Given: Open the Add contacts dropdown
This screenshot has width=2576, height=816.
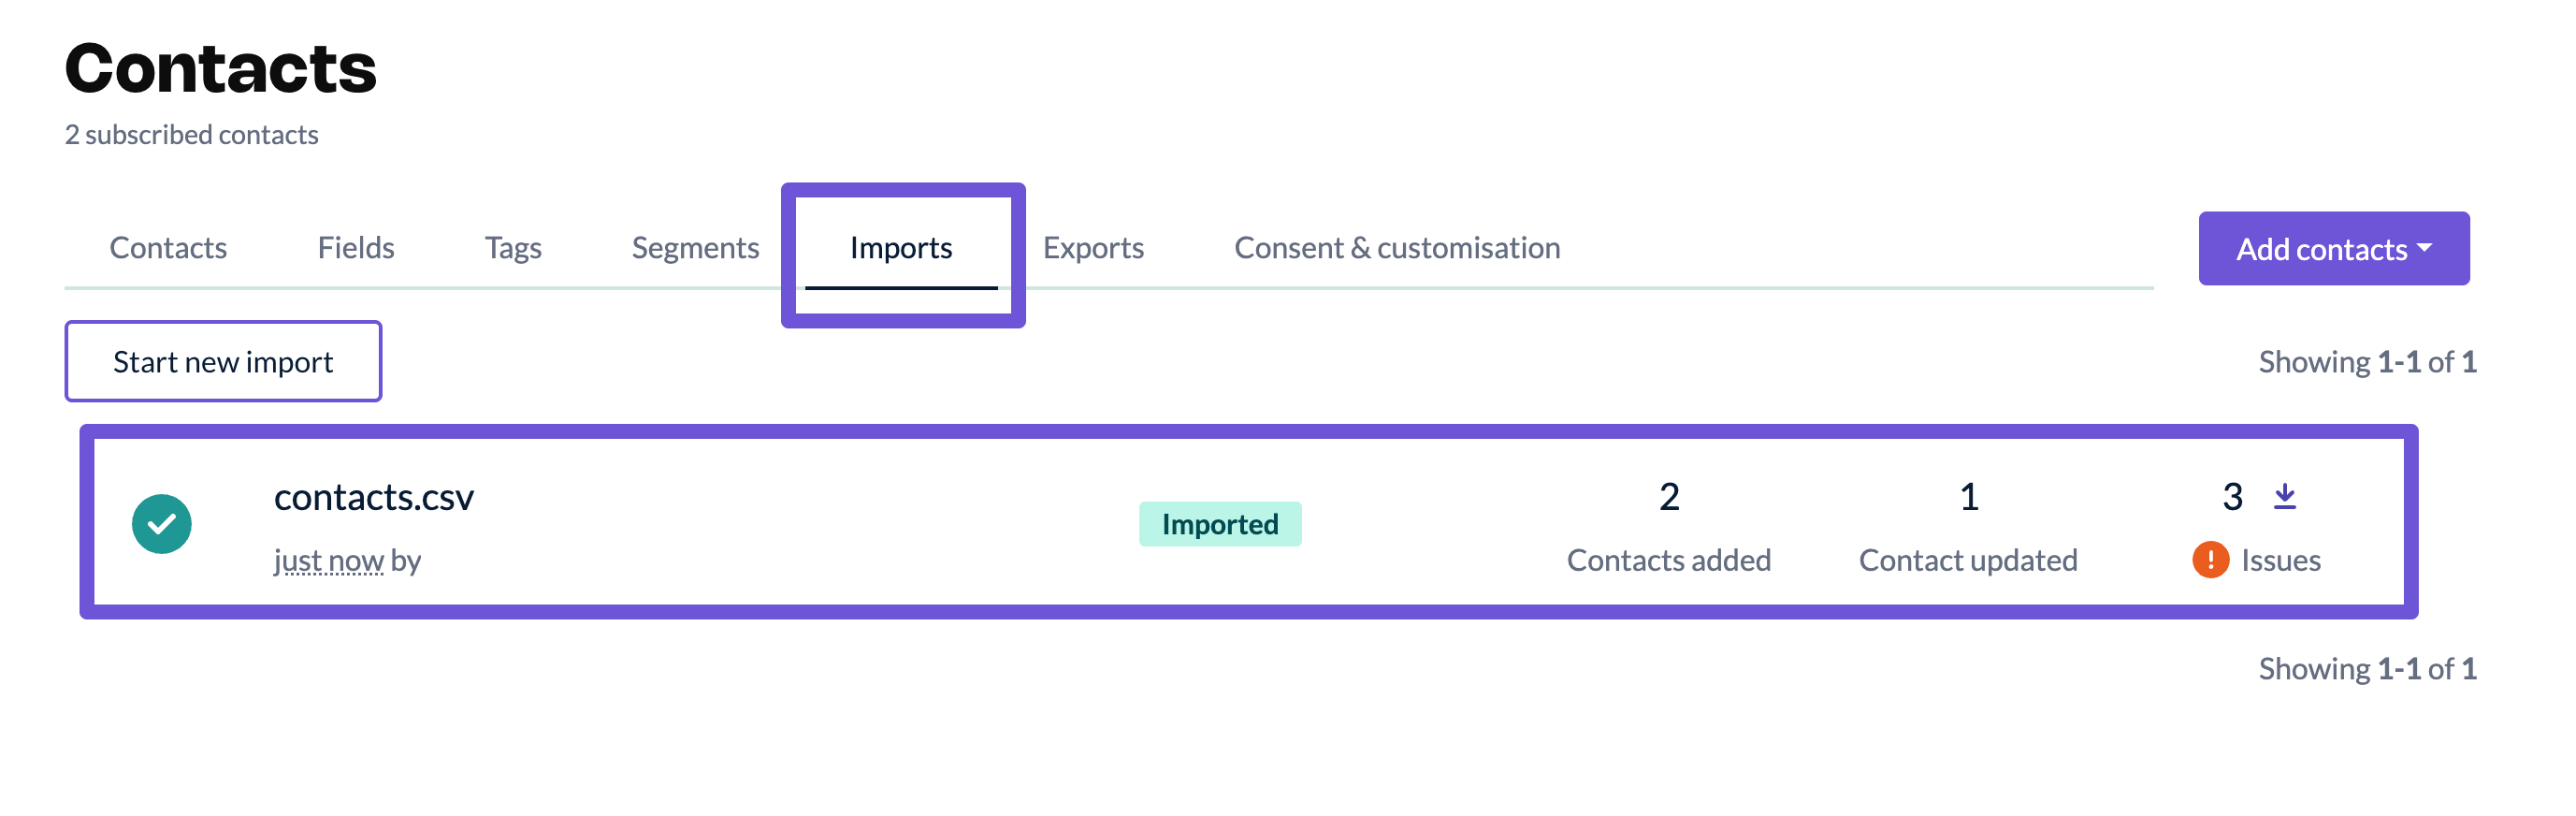Looking at the screenshot, I should click(2333, 249).
